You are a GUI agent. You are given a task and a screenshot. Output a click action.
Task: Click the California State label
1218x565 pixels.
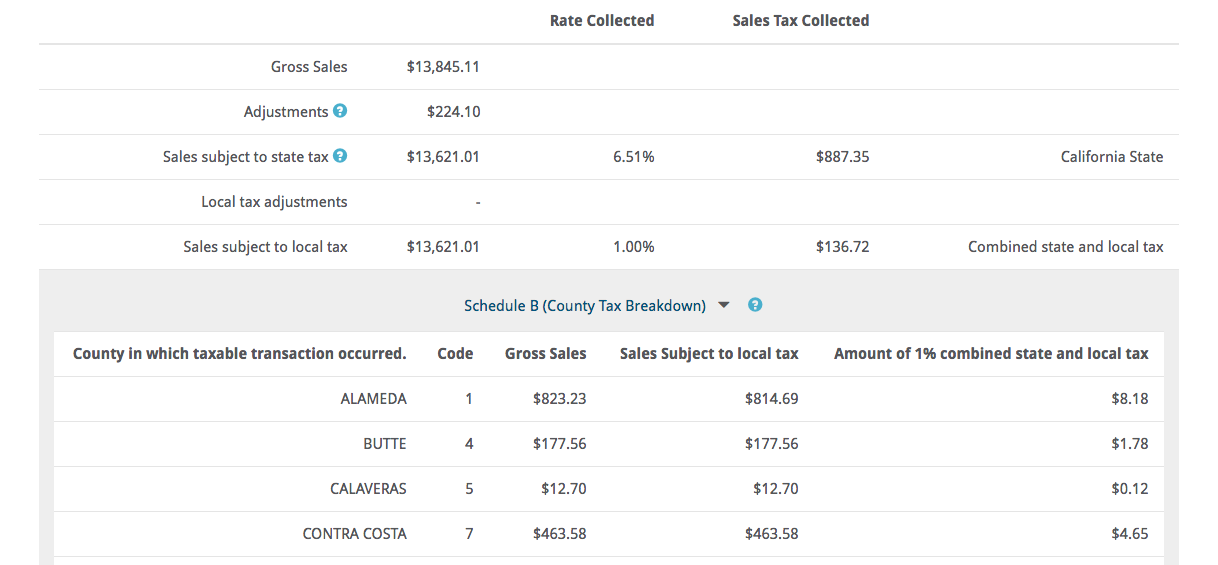point(1112,157)
